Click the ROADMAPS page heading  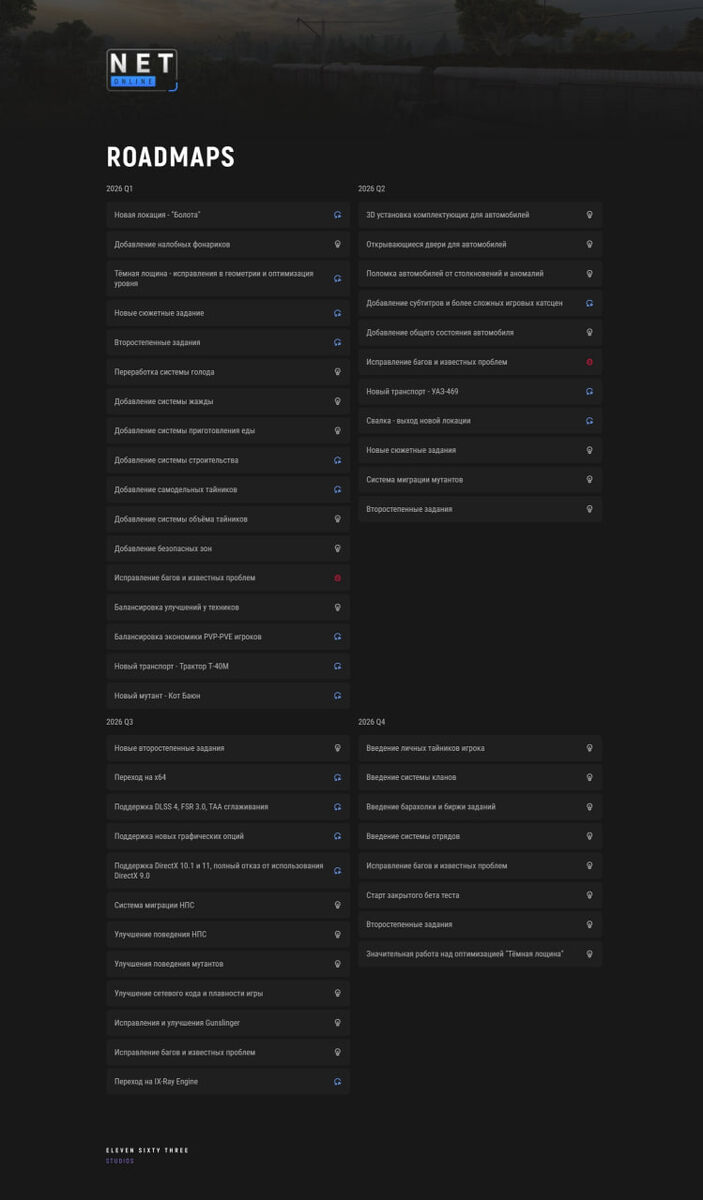click(171, 157)
